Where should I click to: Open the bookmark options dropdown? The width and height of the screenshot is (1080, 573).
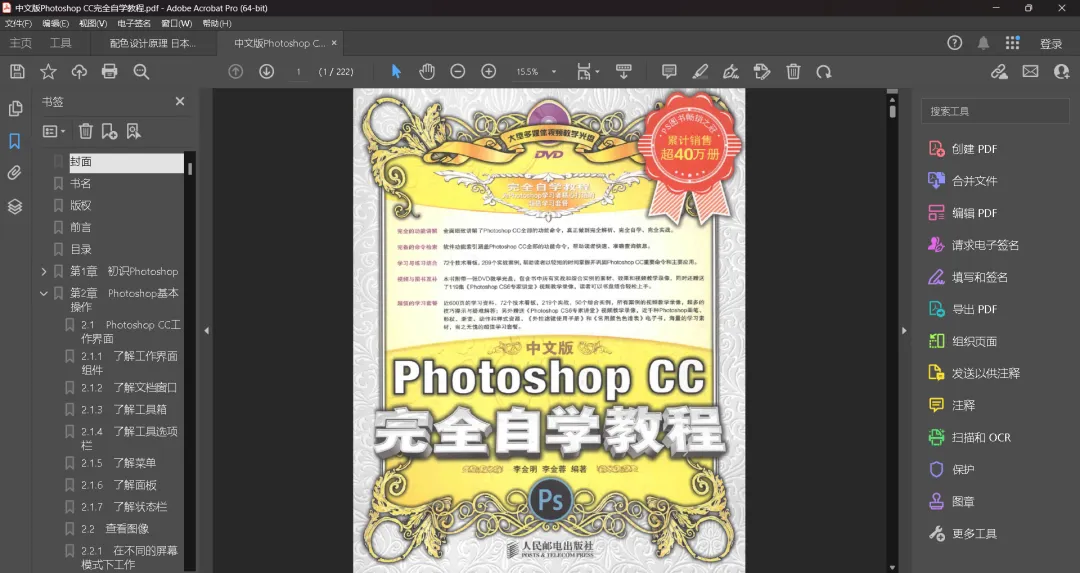pos(54,131)
